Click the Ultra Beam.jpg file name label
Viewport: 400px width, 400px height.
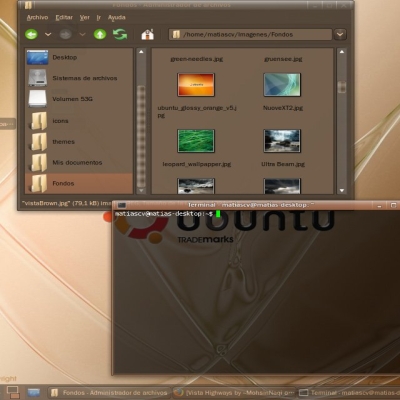[x=283, y=164]
